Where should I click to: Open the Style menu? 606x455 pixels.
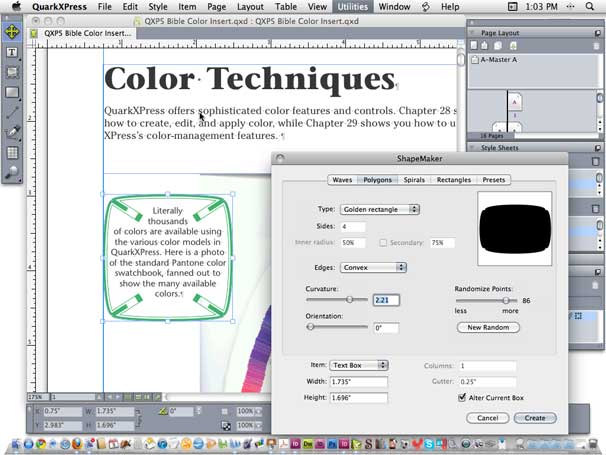(158, 7)
